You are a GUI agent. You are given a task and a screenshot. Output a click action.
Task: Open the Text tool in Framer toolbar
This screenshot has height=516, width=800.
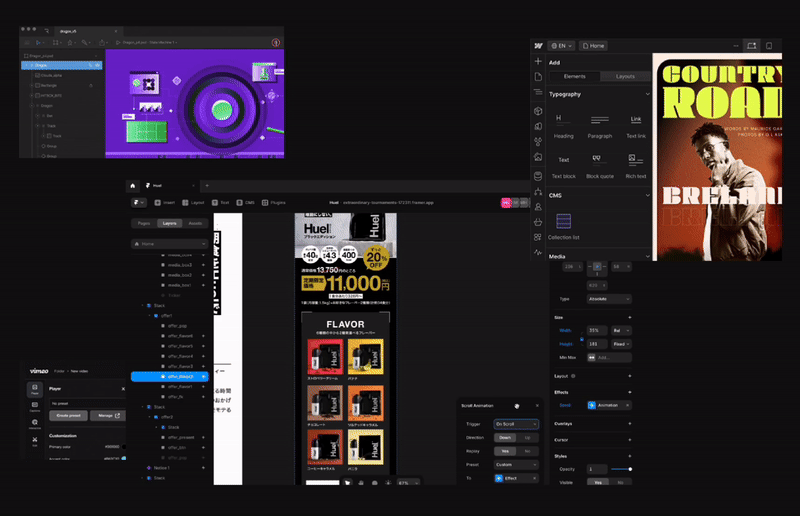220,203
